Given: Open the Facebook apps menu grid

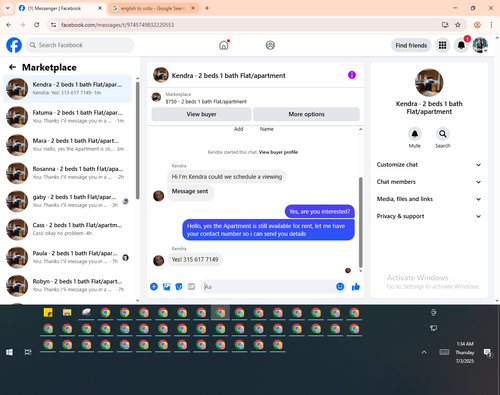Looking at the screenshot, I should click(x=442, y=45).
